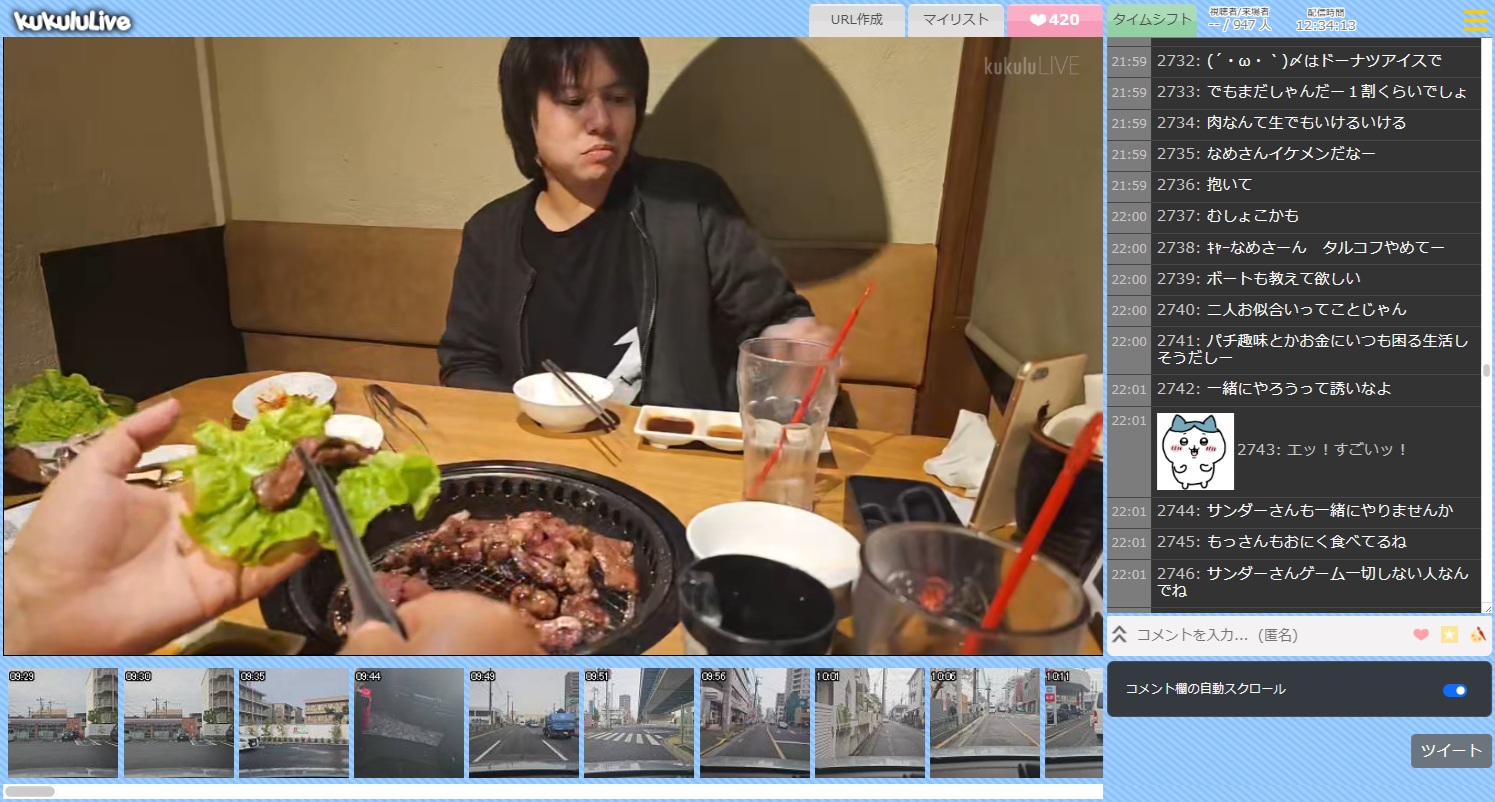The width and height of the screenshot is (1495, 802).
Task: Open the paint palette color picker icon
Action: pyautogui.click(x=1477, y=635)
